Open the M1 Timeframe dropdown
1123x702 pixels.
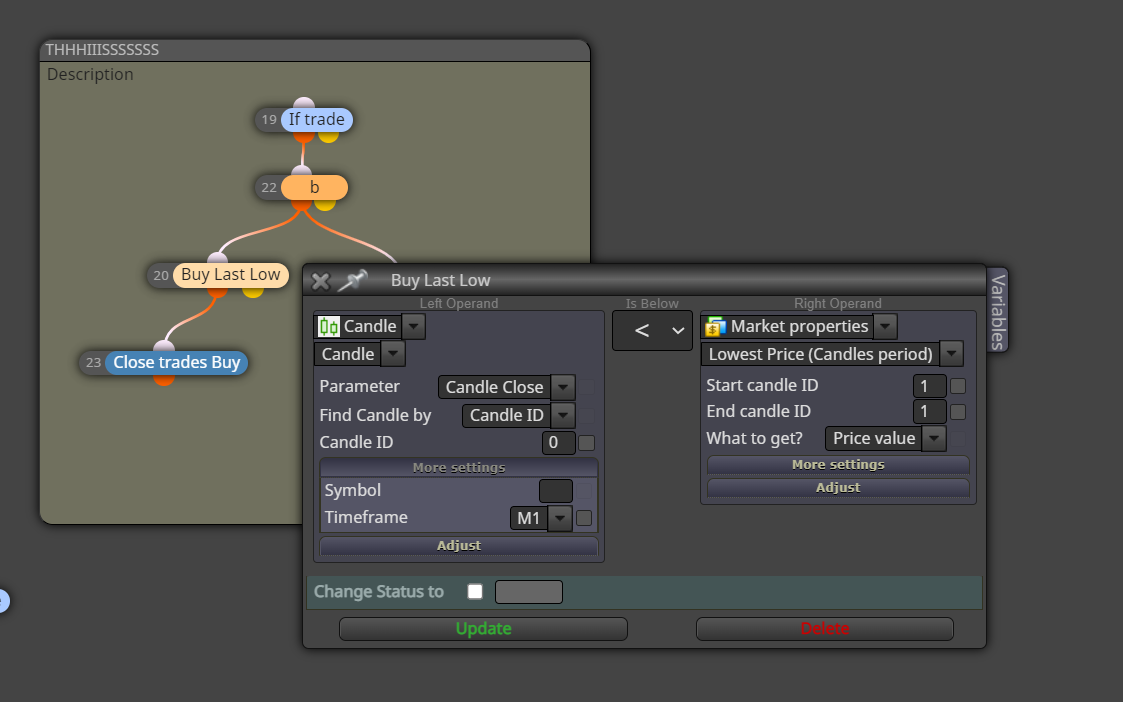pos(560,518)
